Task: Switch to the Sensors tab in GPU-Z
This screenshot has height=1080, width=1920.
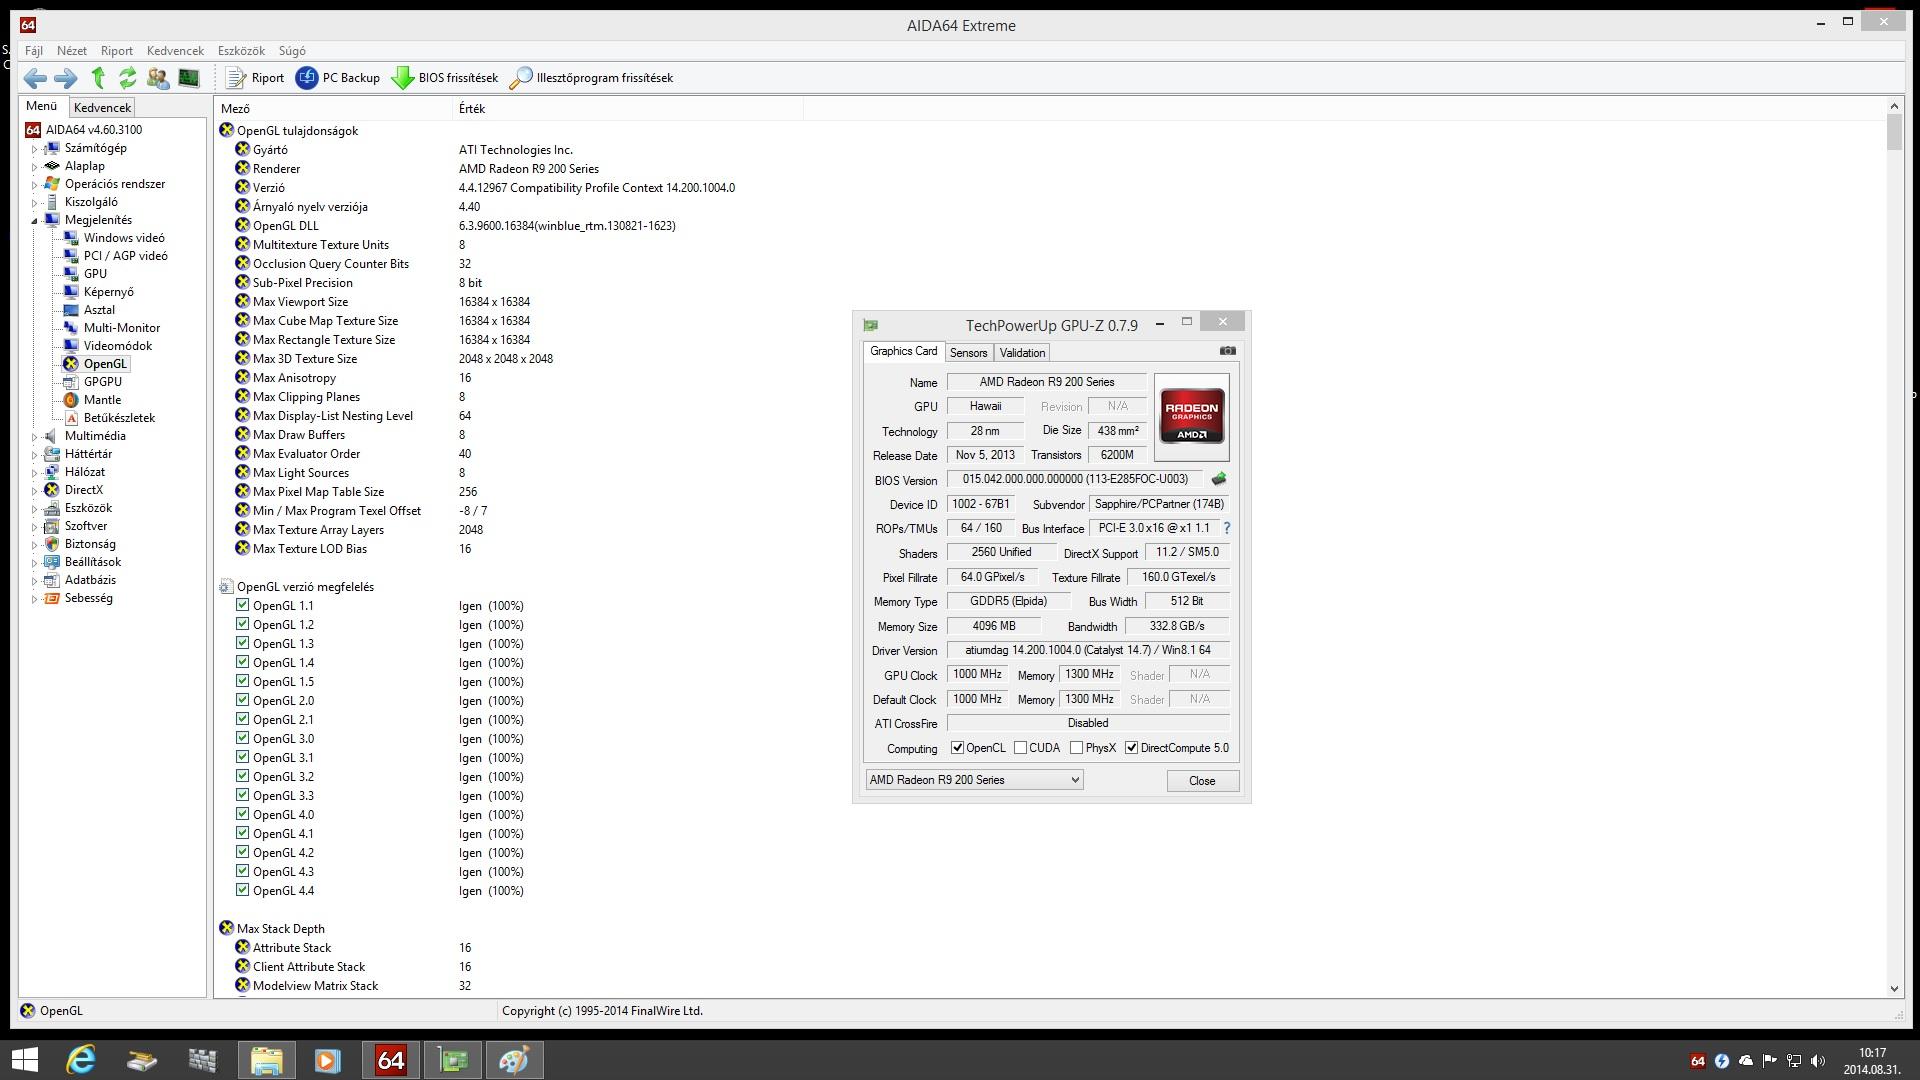Action: [967, 353]
